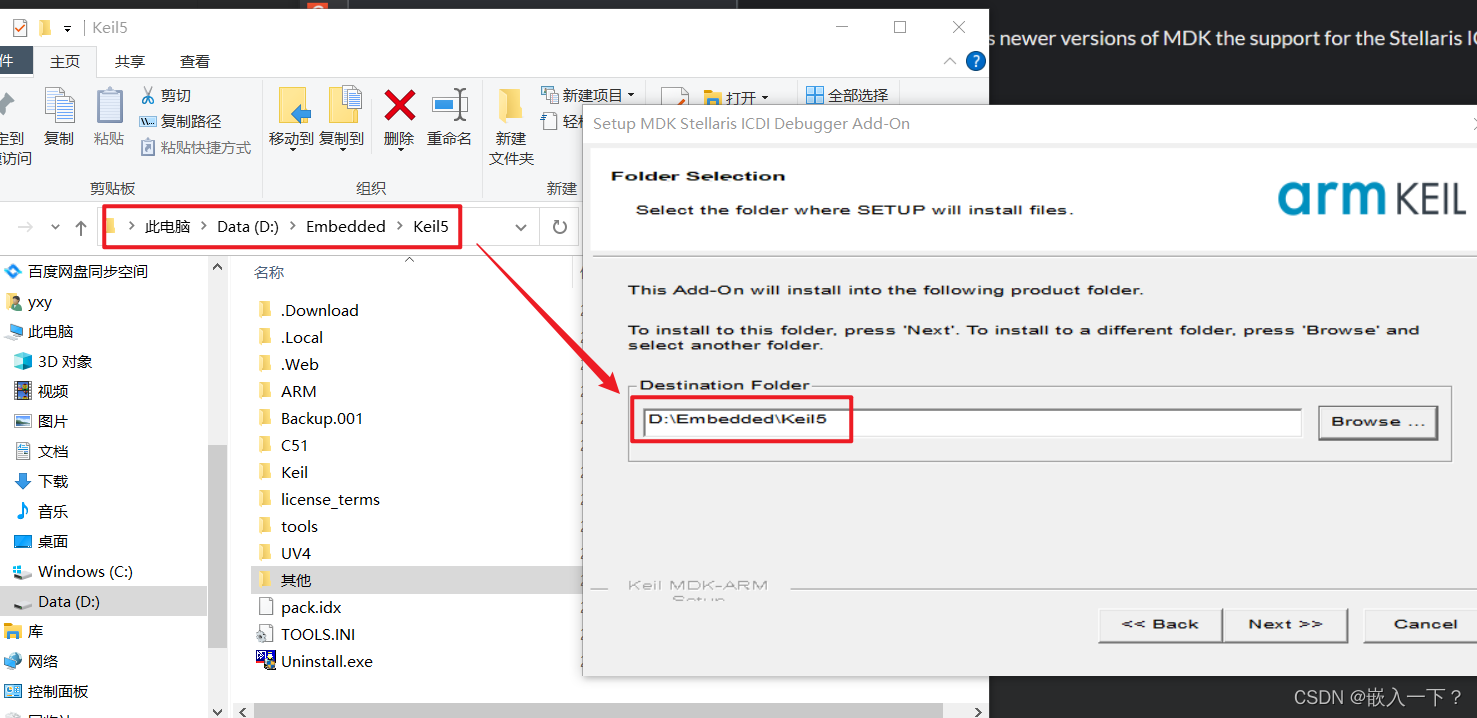The image size is (1477, 718).
Task: Click the Destination Folder path field
Action: coord(971,421)
